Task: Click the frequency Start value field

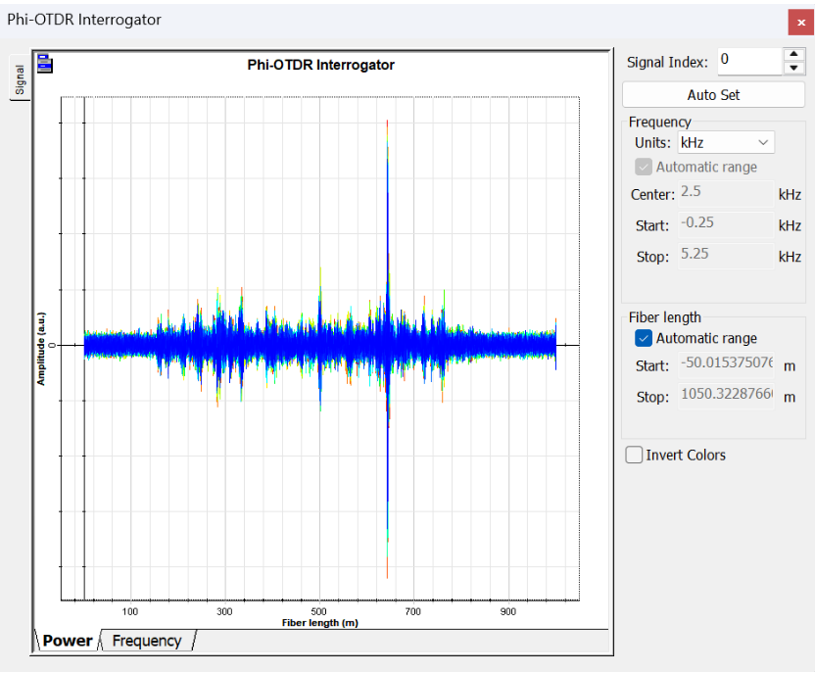Action: coord(724,224)
